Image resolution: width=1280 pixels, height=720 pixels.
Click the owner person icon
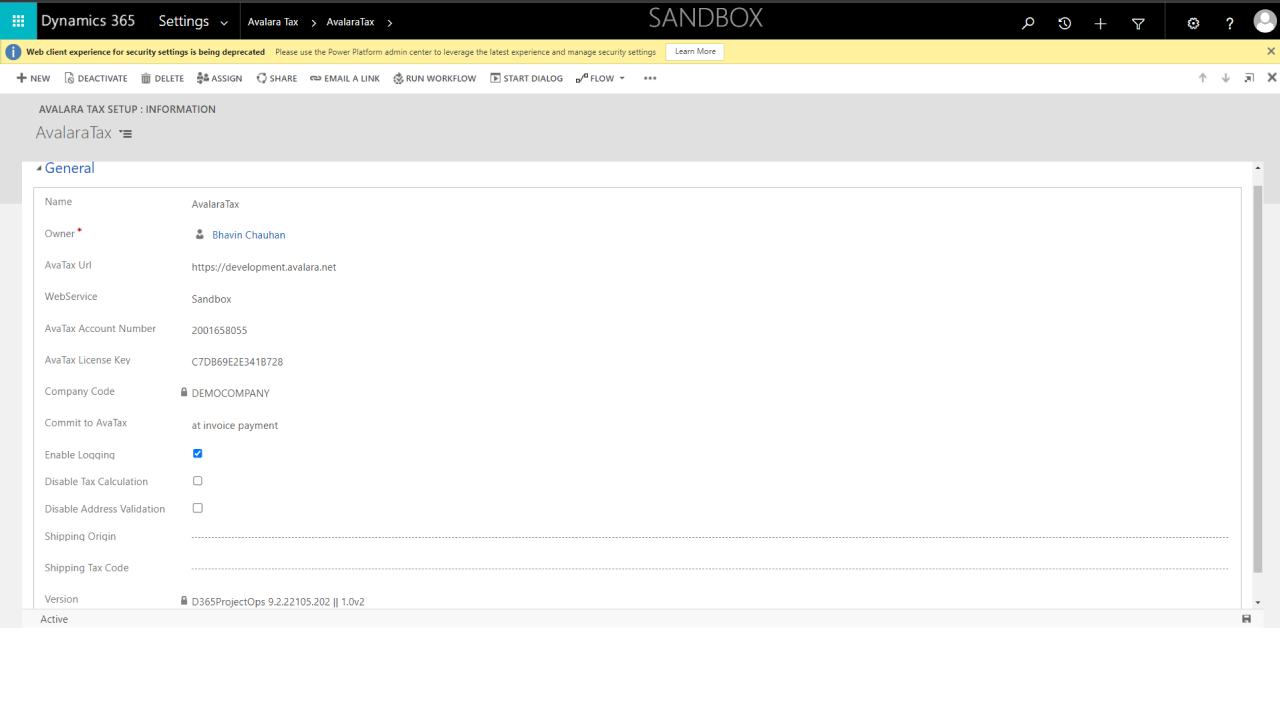199,234
